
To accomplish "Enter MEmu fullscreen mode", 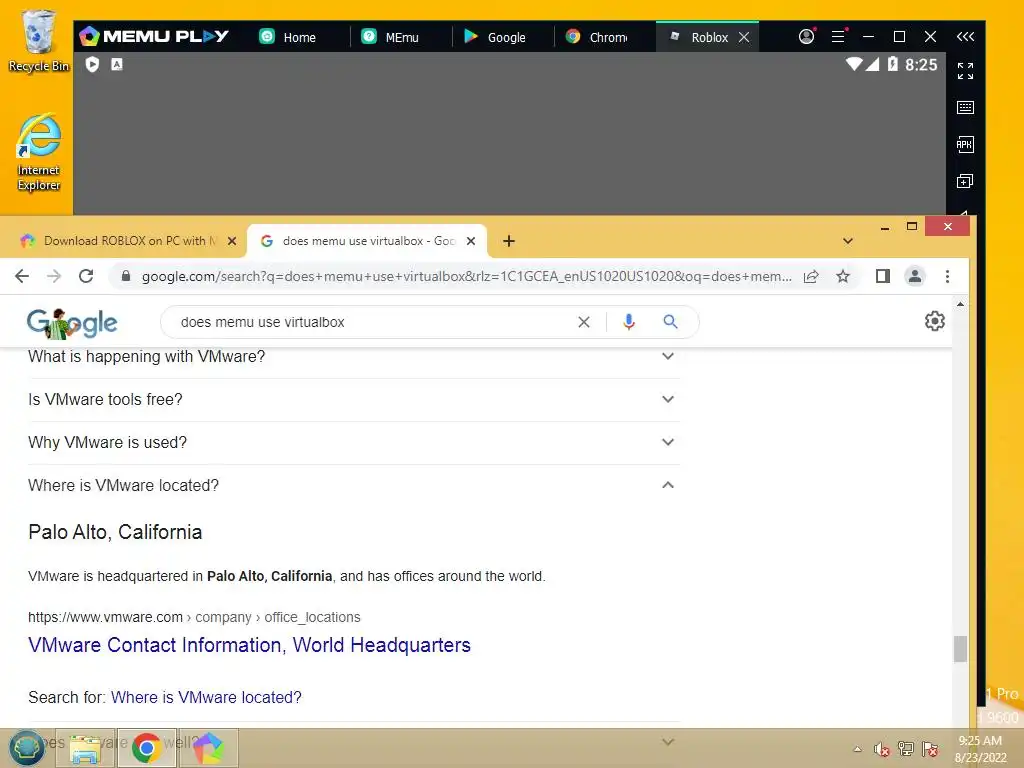I will click(x=965, y=71).
